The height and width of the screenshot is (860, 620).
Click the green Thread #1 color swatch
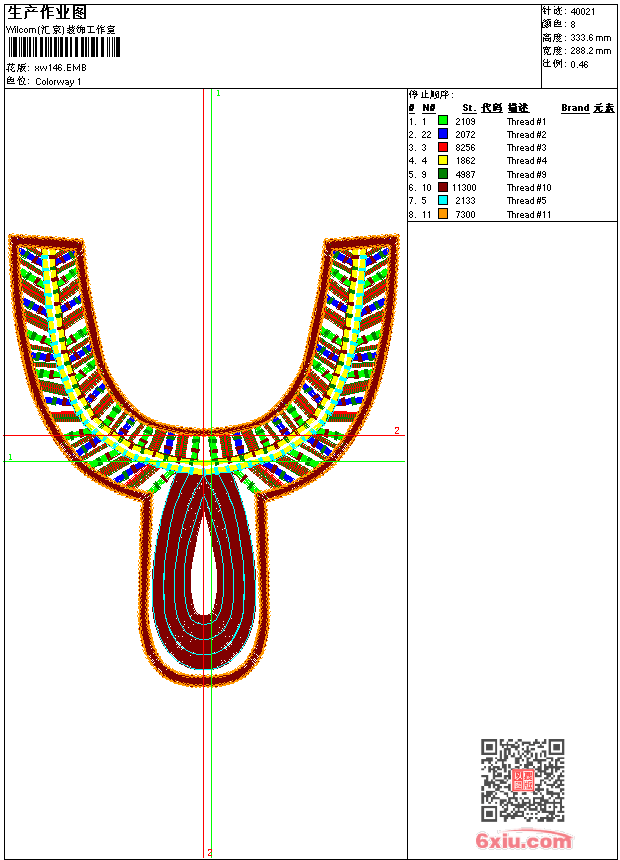443,121
